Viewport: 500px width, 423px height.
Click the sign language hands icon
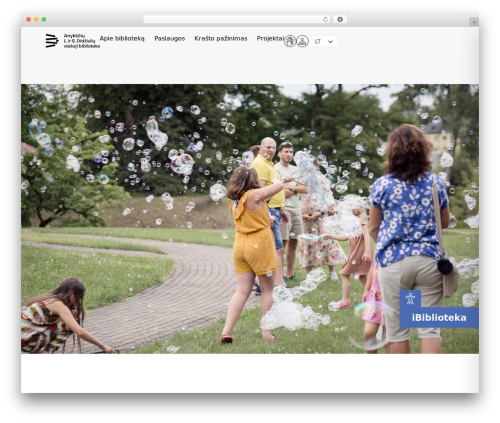pyautogui.click(x=290, y=41)
